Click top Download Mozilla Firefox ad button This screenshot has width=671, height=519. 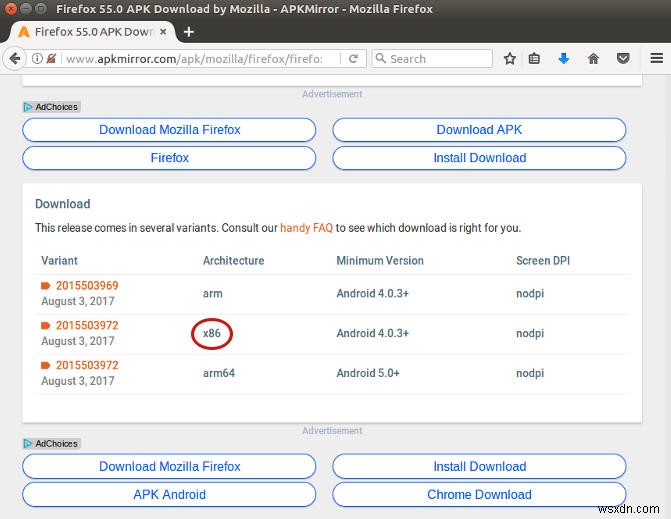click(x=169, y=130)
